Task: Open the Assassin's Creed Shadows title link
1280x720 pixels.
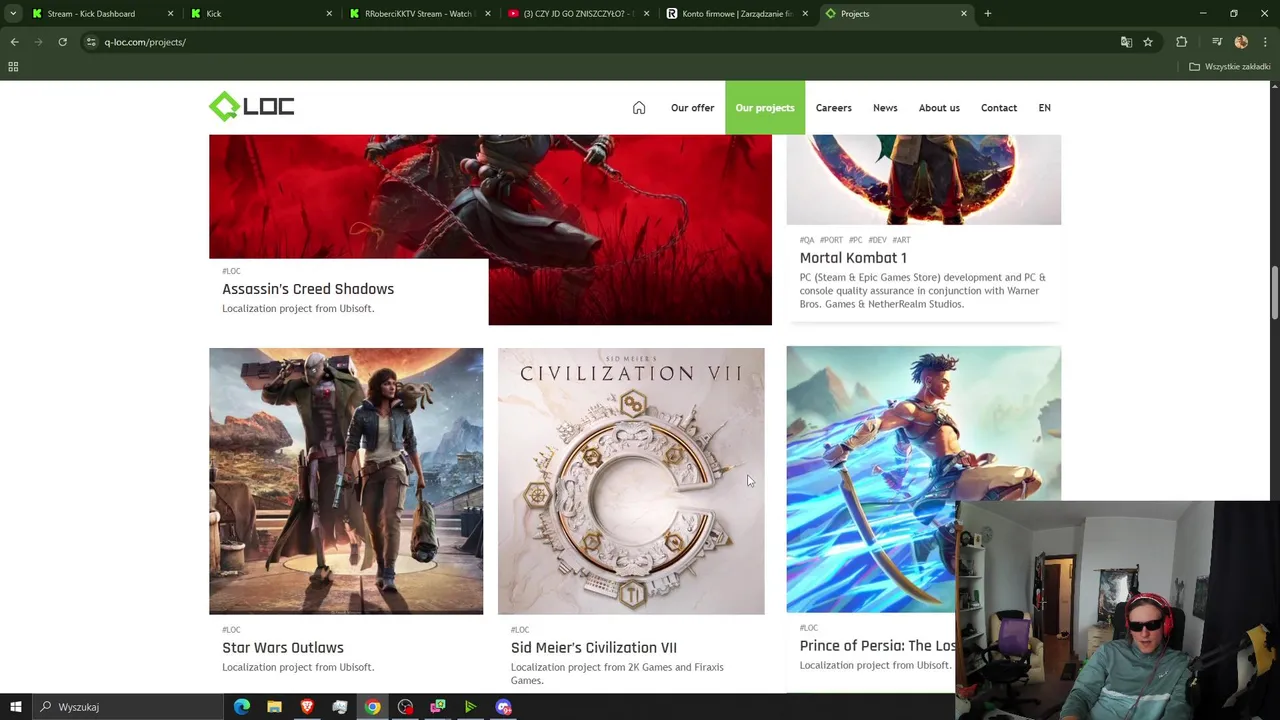Action: point(308,289)
